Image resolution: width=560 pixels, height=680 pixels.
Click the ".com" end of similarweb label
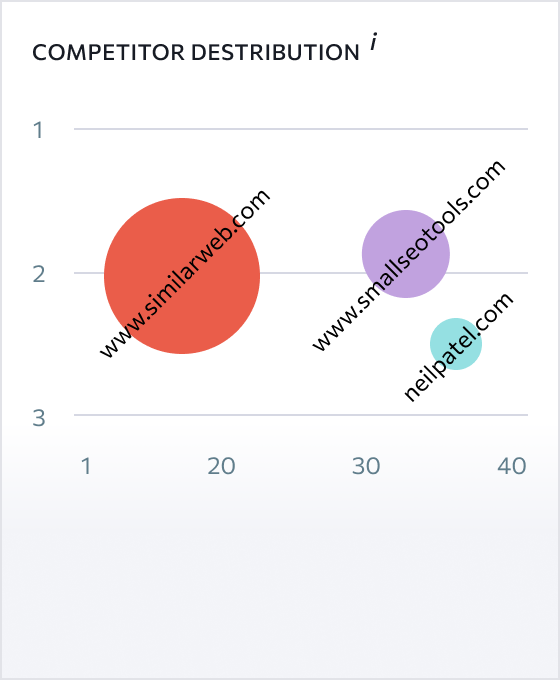point(252,207)
